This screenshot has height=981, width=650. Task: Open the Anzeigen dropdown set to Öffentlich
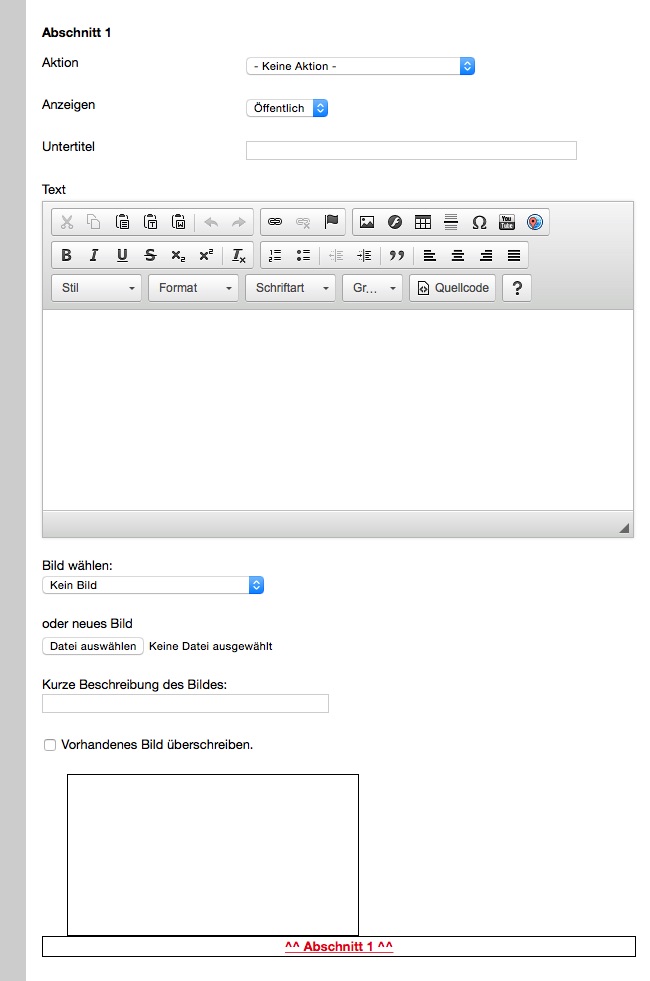coord(287,108)
